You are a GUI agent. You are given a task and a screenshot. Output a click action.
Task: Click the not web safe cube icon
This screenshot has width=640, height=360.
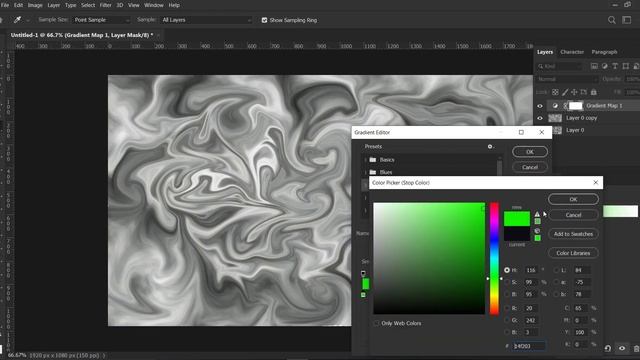(x=537, y=231)
